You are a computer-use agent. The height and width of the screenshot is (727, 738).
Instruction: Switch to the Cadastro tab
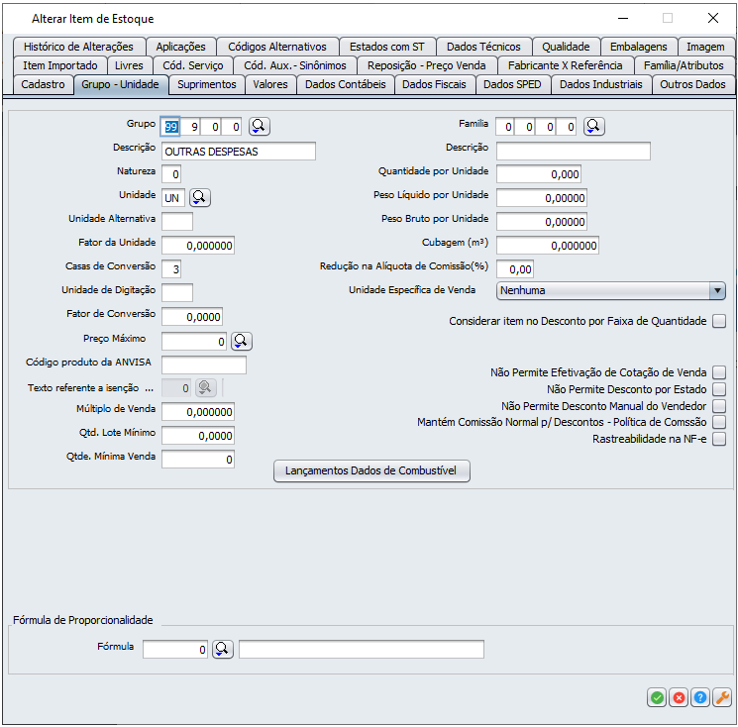43,85
